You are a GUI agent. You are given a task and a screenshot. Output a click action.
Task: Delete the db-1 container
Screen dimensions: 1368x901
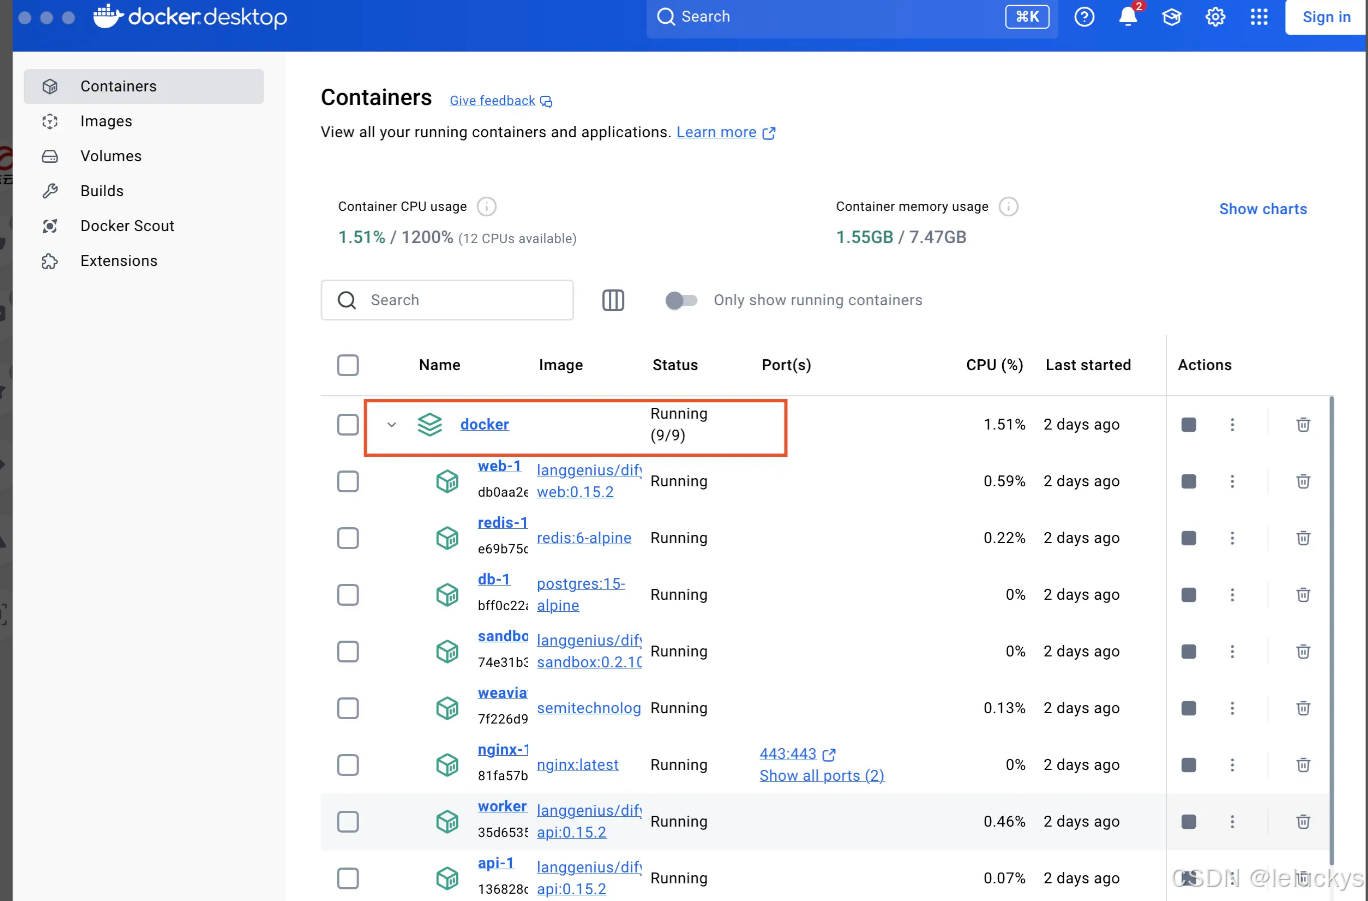tap(1303, 595)
